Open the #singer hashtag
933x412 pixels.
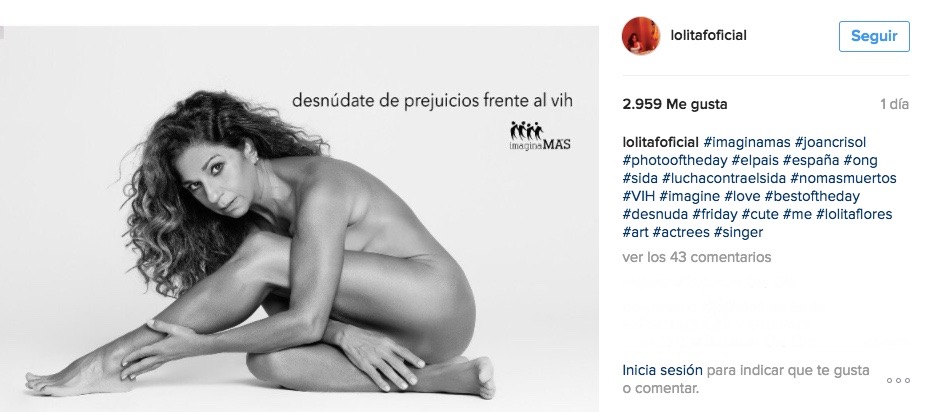pyautogui.click(x=738, y=232)
